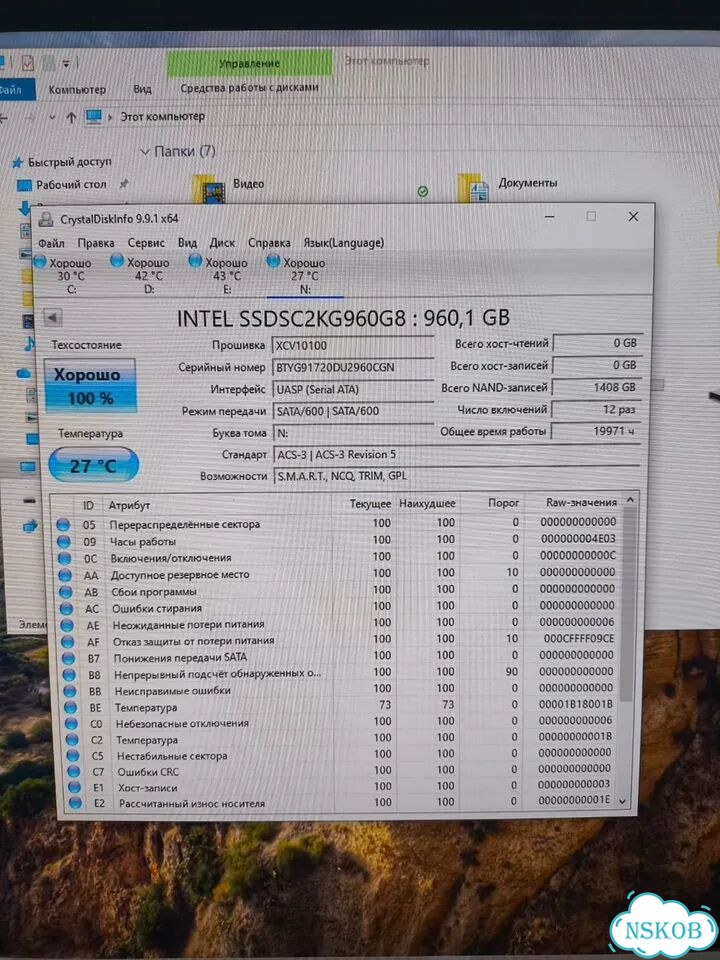The height and width of the screenshot is (960, 720).
Task: Select the B8 Непрерывный подсчёт attribute text
Action: (218, 674)
